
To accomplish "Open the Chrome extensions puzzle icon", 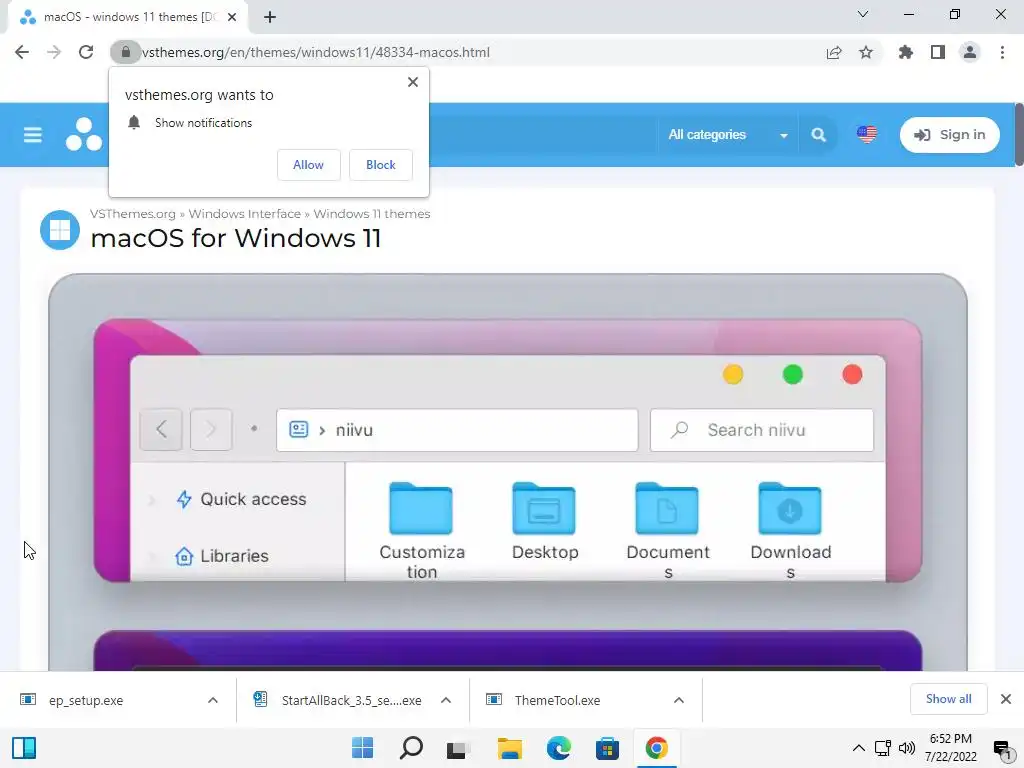I will point(906,52).
